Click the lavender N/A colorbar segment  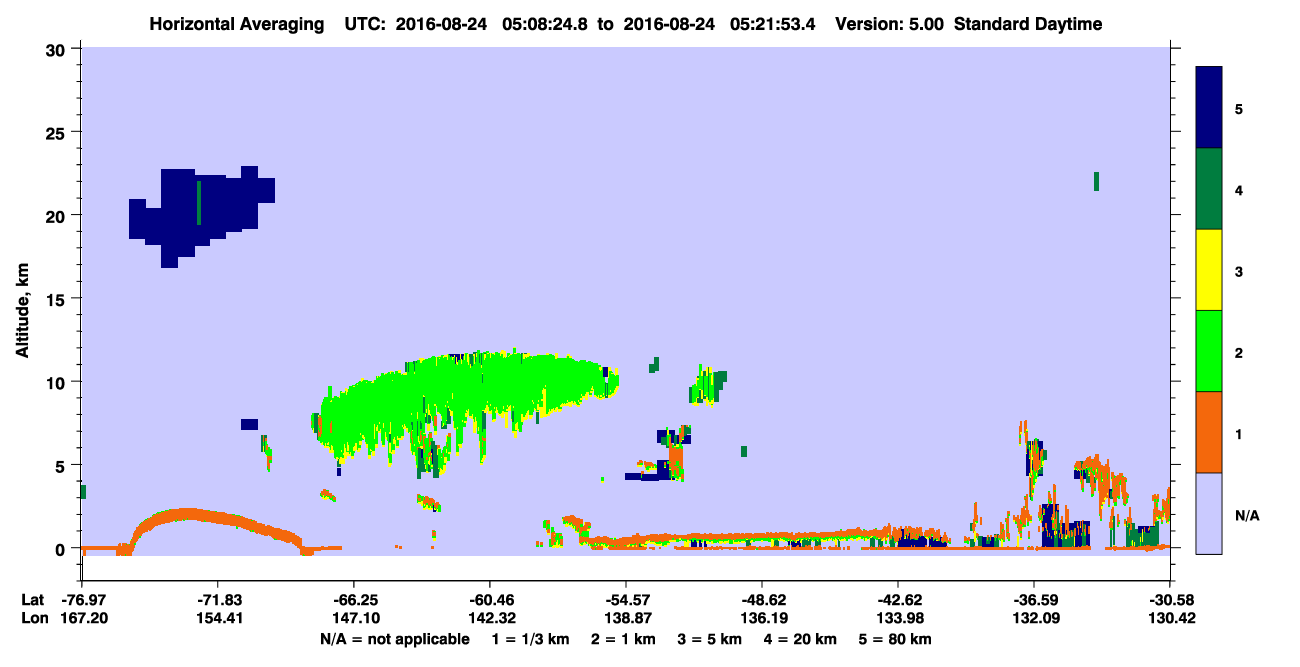[x=1209, y=513]
